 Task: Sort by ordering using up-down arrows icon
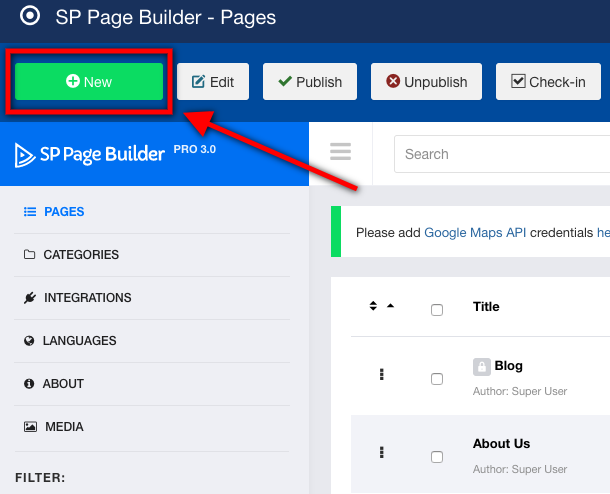coord(373,306)
